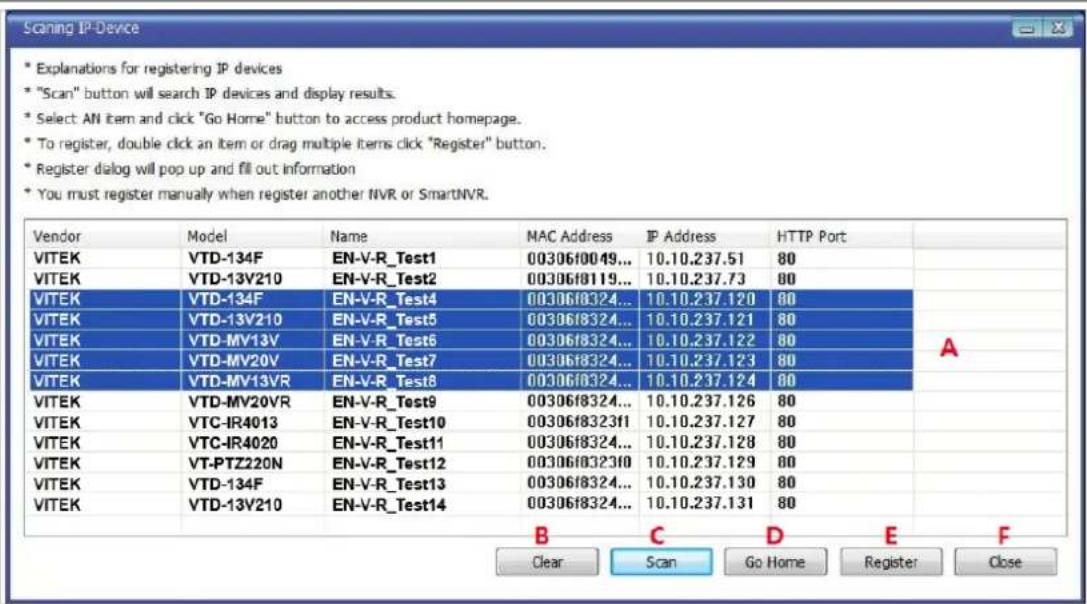Viewport: 1087px width, 604px height.
Task: Sort list by Name column header
Action: pyautogui.click(x=421, y=236)
